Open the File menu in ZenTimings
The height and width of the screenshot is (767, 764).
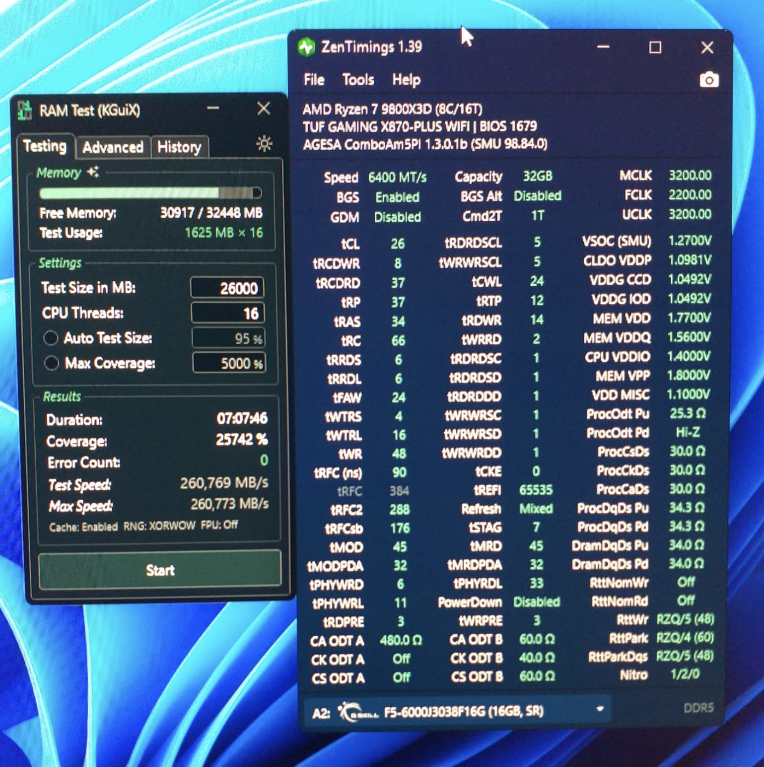[x=314, y=80]
